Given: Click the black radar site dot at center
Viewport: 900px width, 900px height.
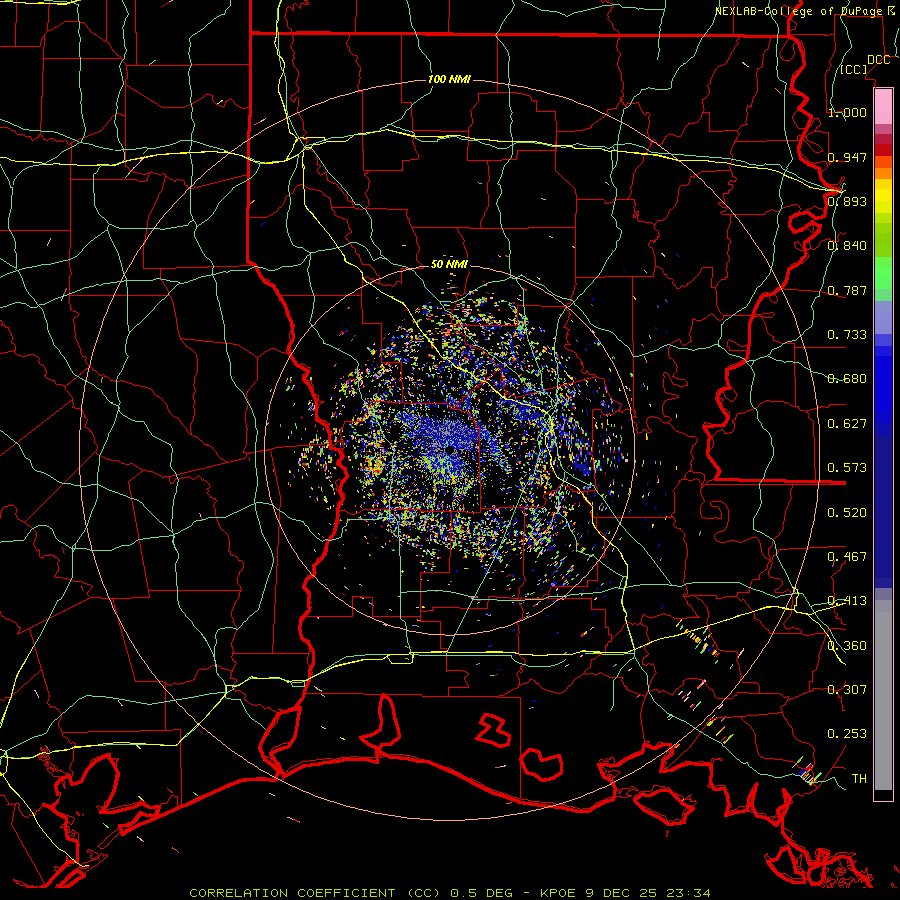Looking at the screenshot, I should point(450,451).
